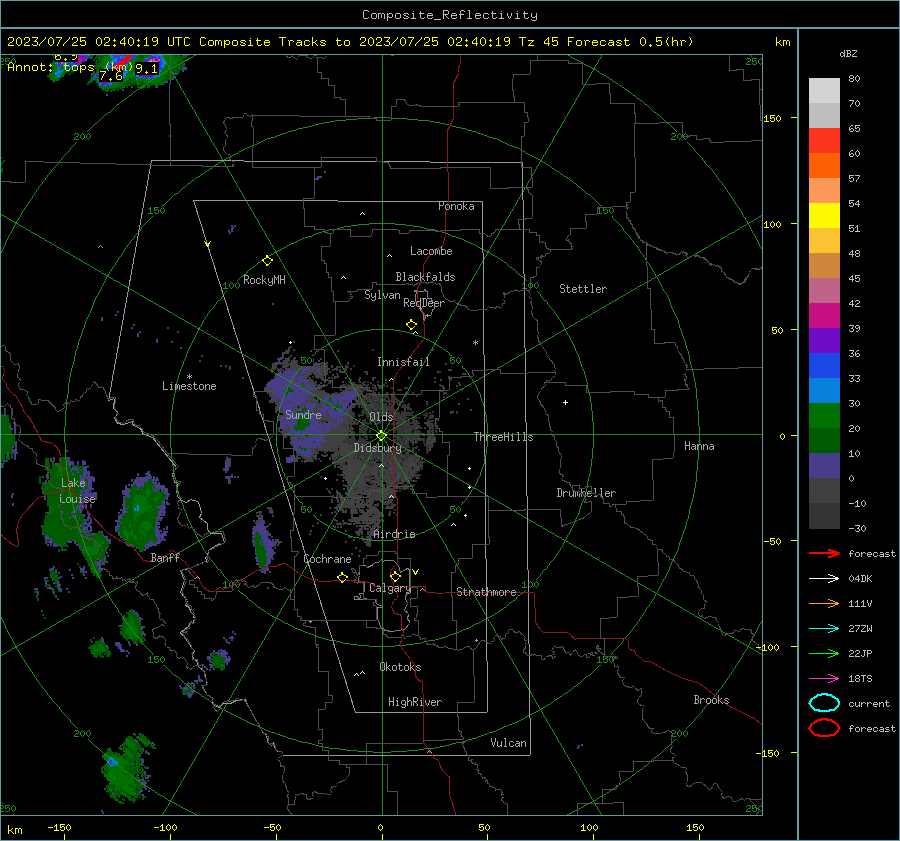Screen dimensions: 900x841
Task: Click the Cochrane town label
Action: 327,559
